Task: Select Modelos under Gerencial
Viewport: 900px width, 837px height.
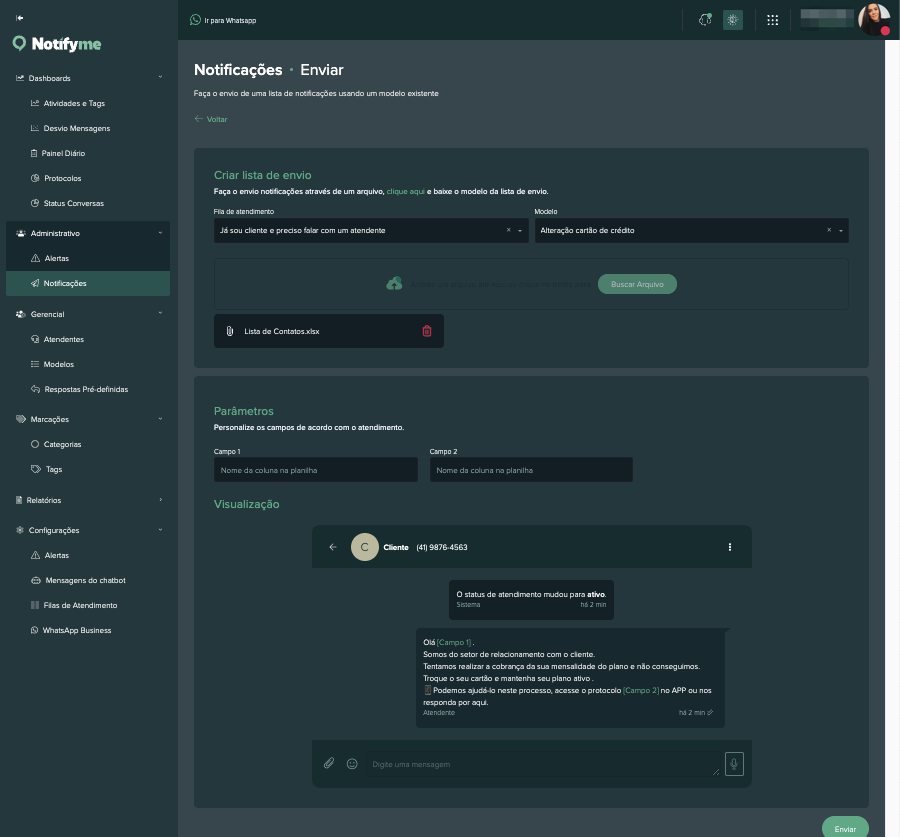Action: [60, 364]
